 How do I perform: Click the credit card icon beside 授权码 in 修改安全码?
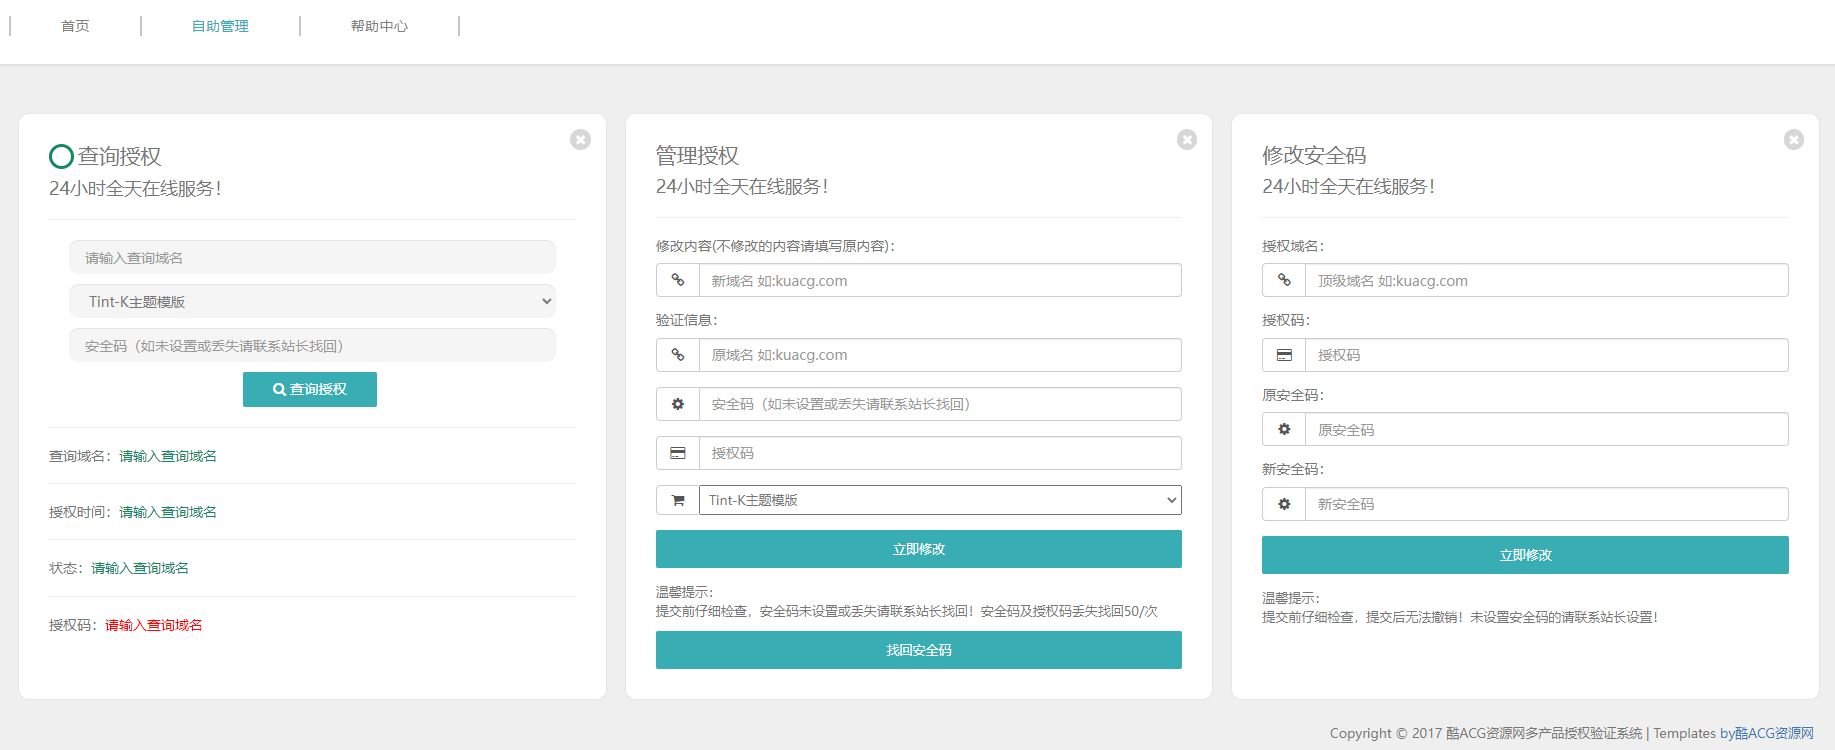click(x=1284, y=355)
